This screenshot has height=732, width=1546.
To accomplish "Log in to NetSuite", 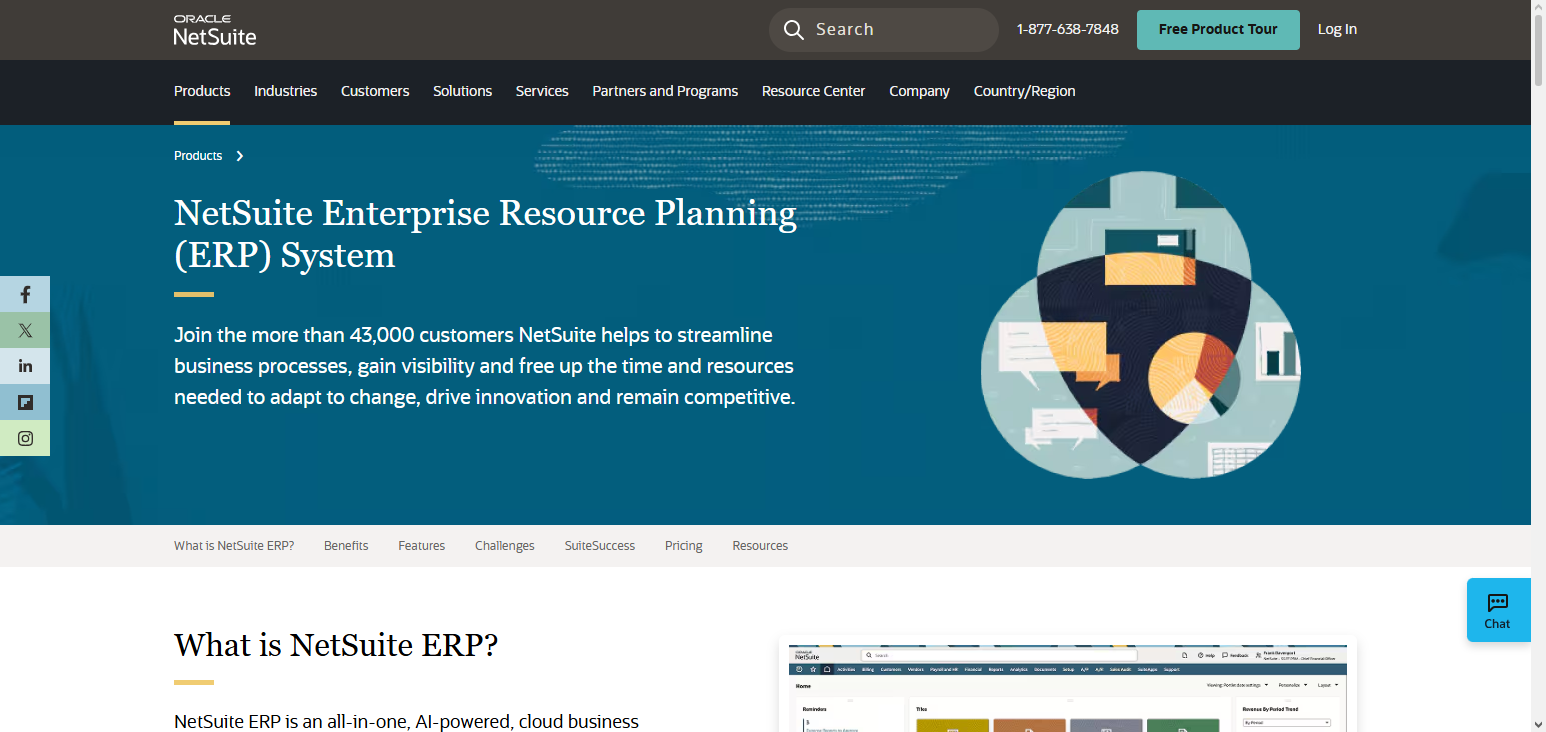I will 1337,29.
